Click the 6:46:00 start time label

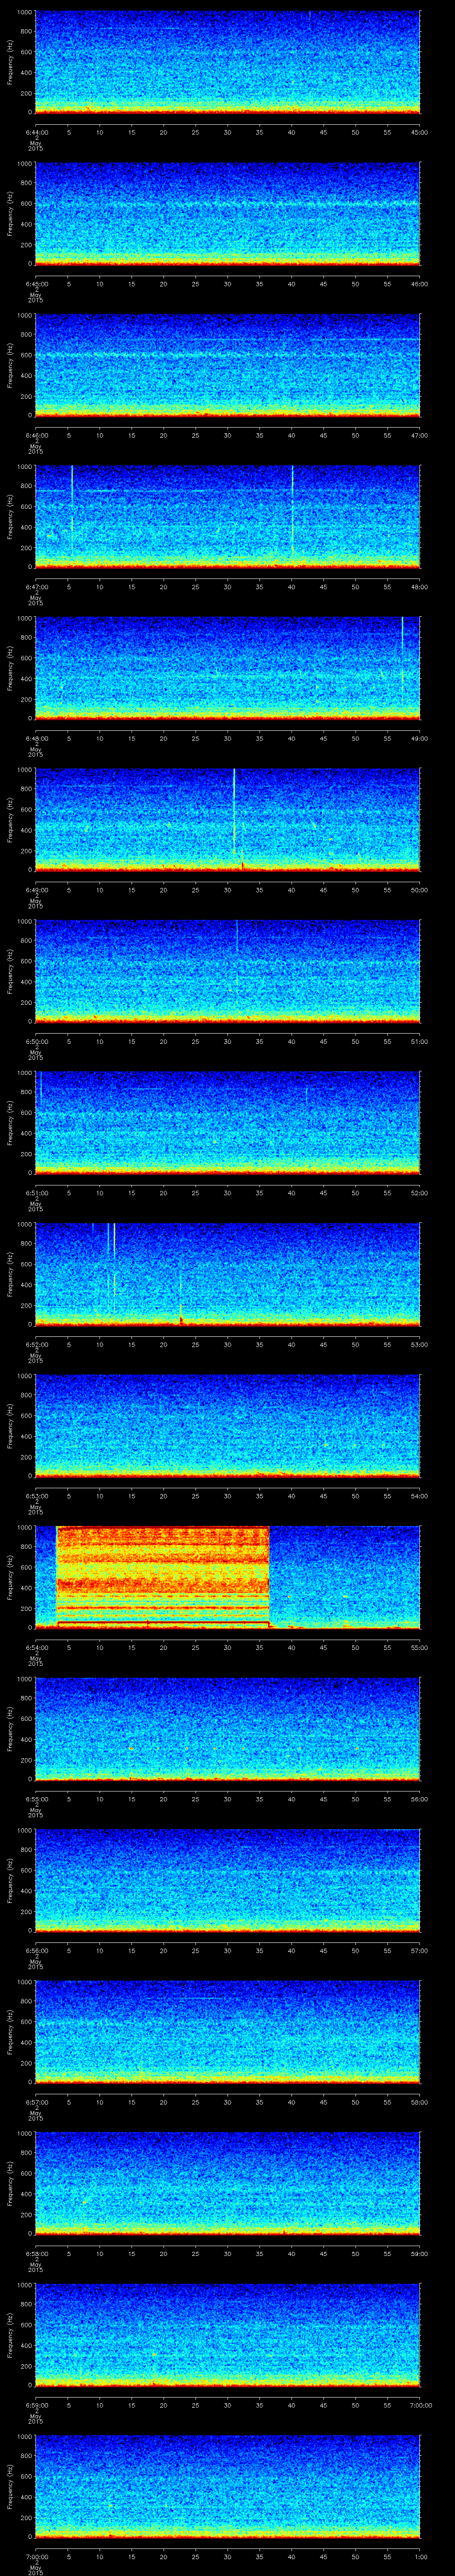coord(36,435)
